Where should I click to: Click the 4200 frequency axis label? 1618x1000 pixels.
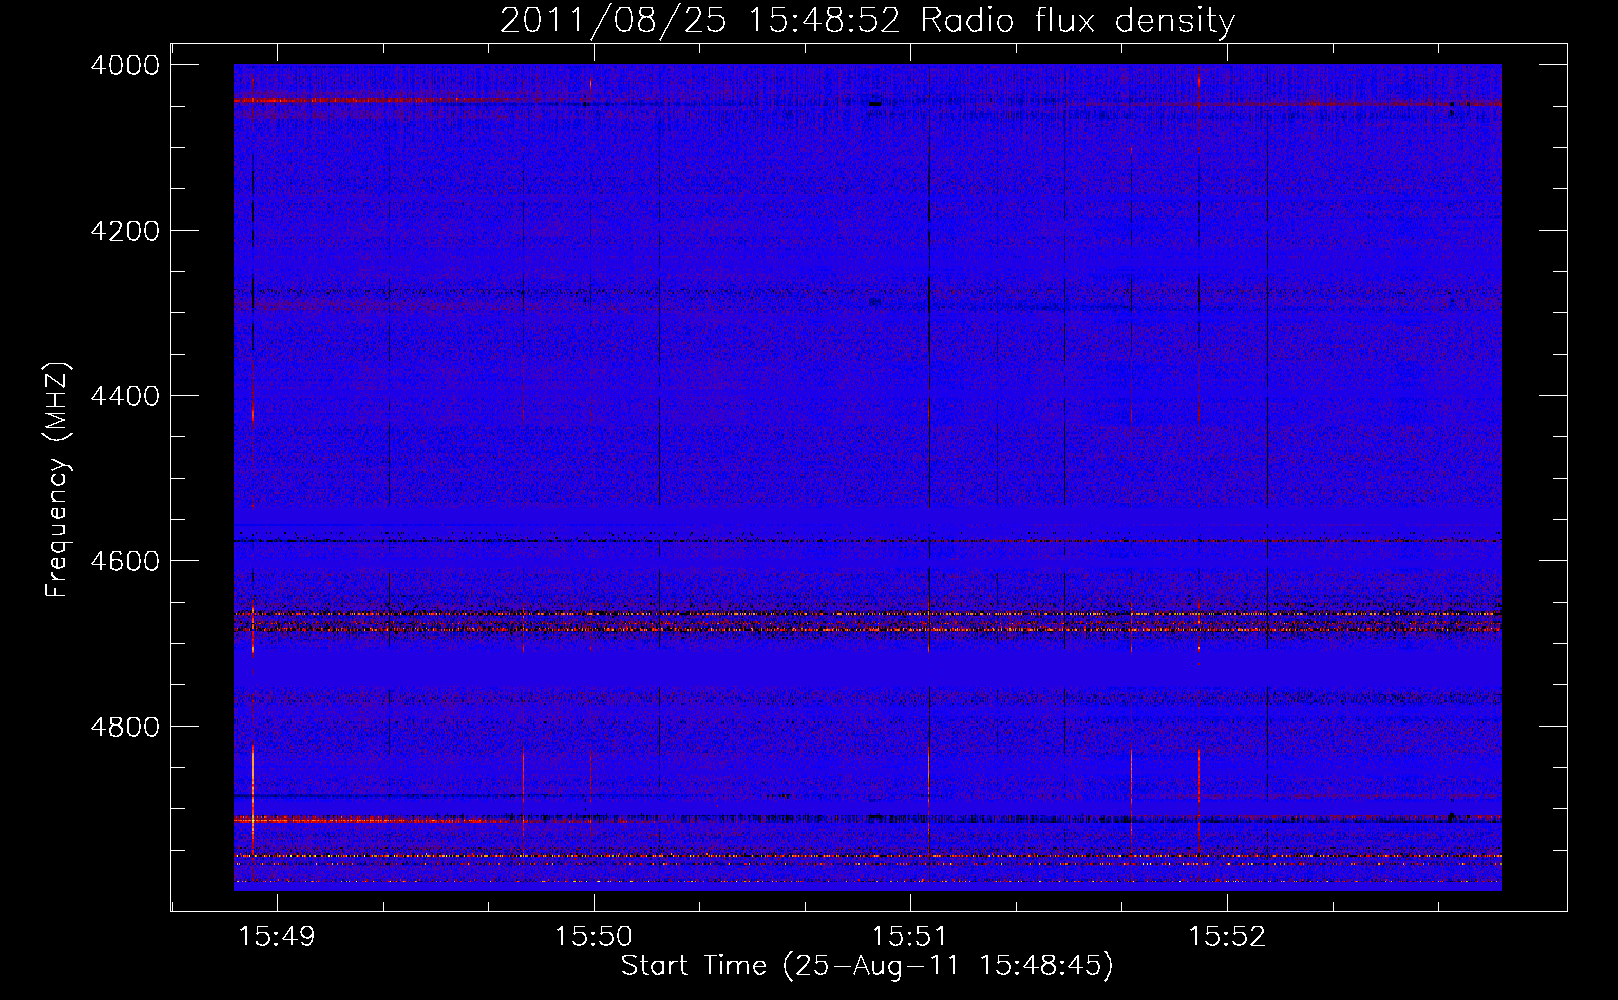pyautogui.click(x=125, y=231)
